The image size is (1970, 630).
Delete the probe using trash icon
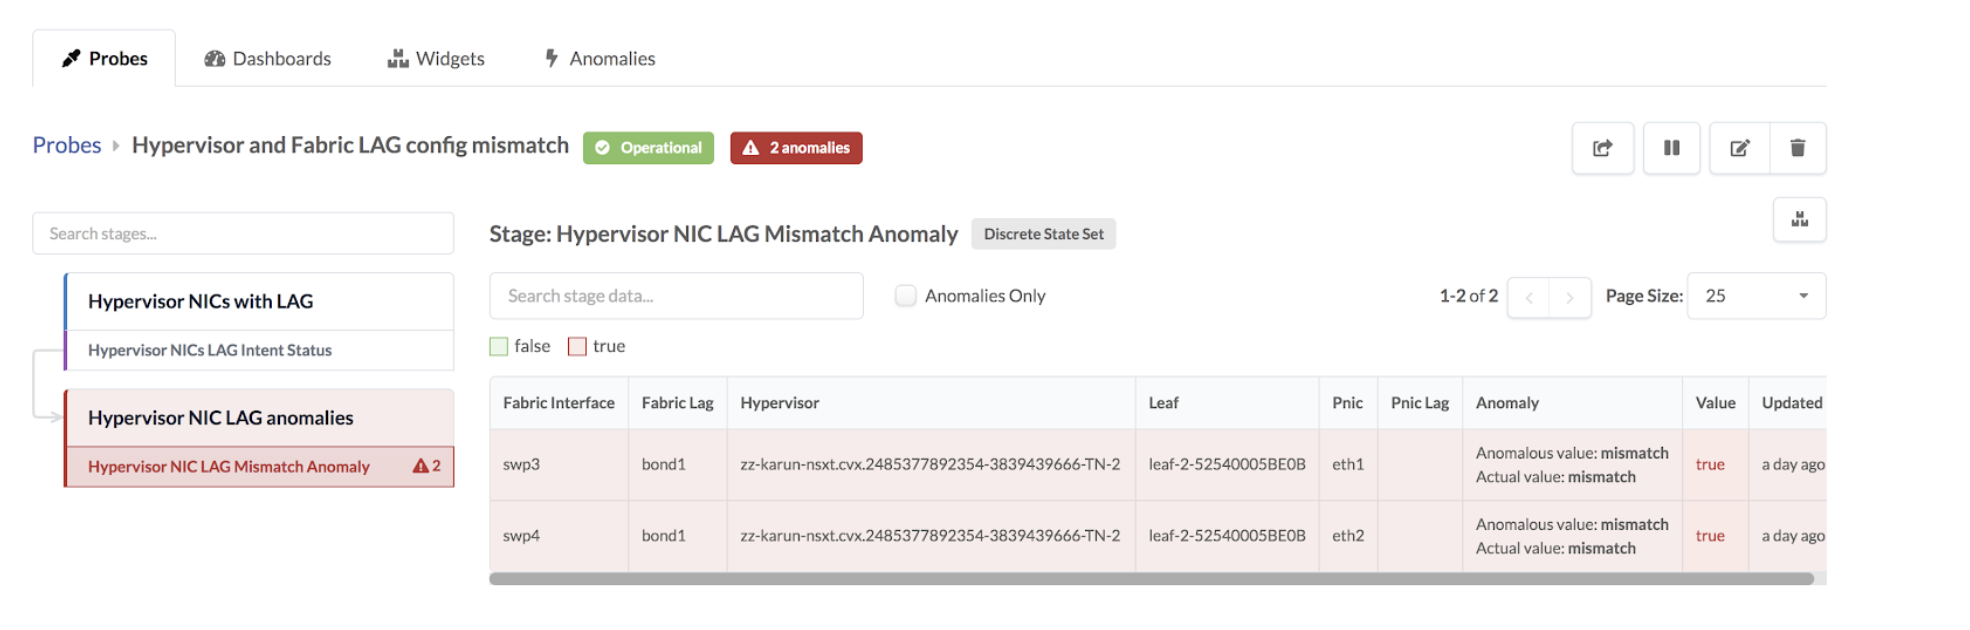pos(1797,148)
